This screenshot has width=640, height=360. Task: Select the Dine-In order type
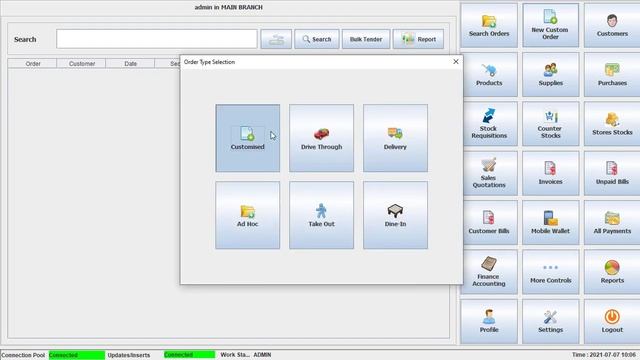tap(395, 215)
